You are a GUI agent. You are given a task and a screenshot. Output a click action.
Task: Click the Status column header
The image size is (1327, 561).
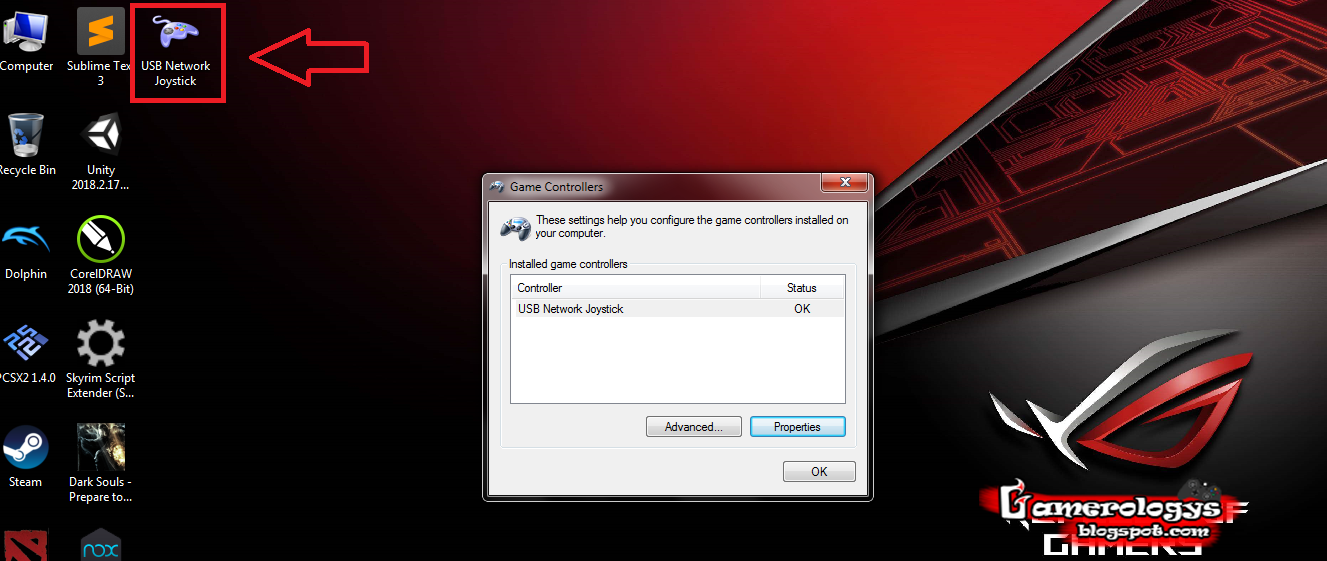pyautogui.click(x=802, y=288)
